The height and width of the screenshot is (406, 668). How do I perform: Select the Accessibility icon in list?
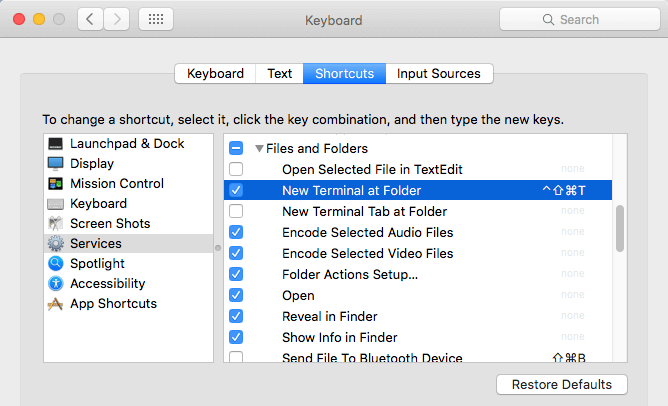(x=55, y=283)
